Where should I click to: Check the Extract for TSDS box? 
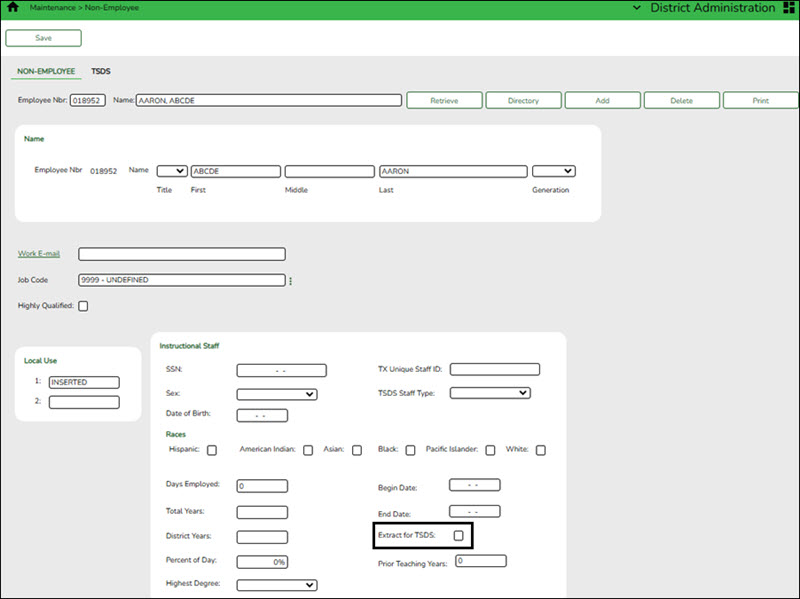(x=458, y=536)
